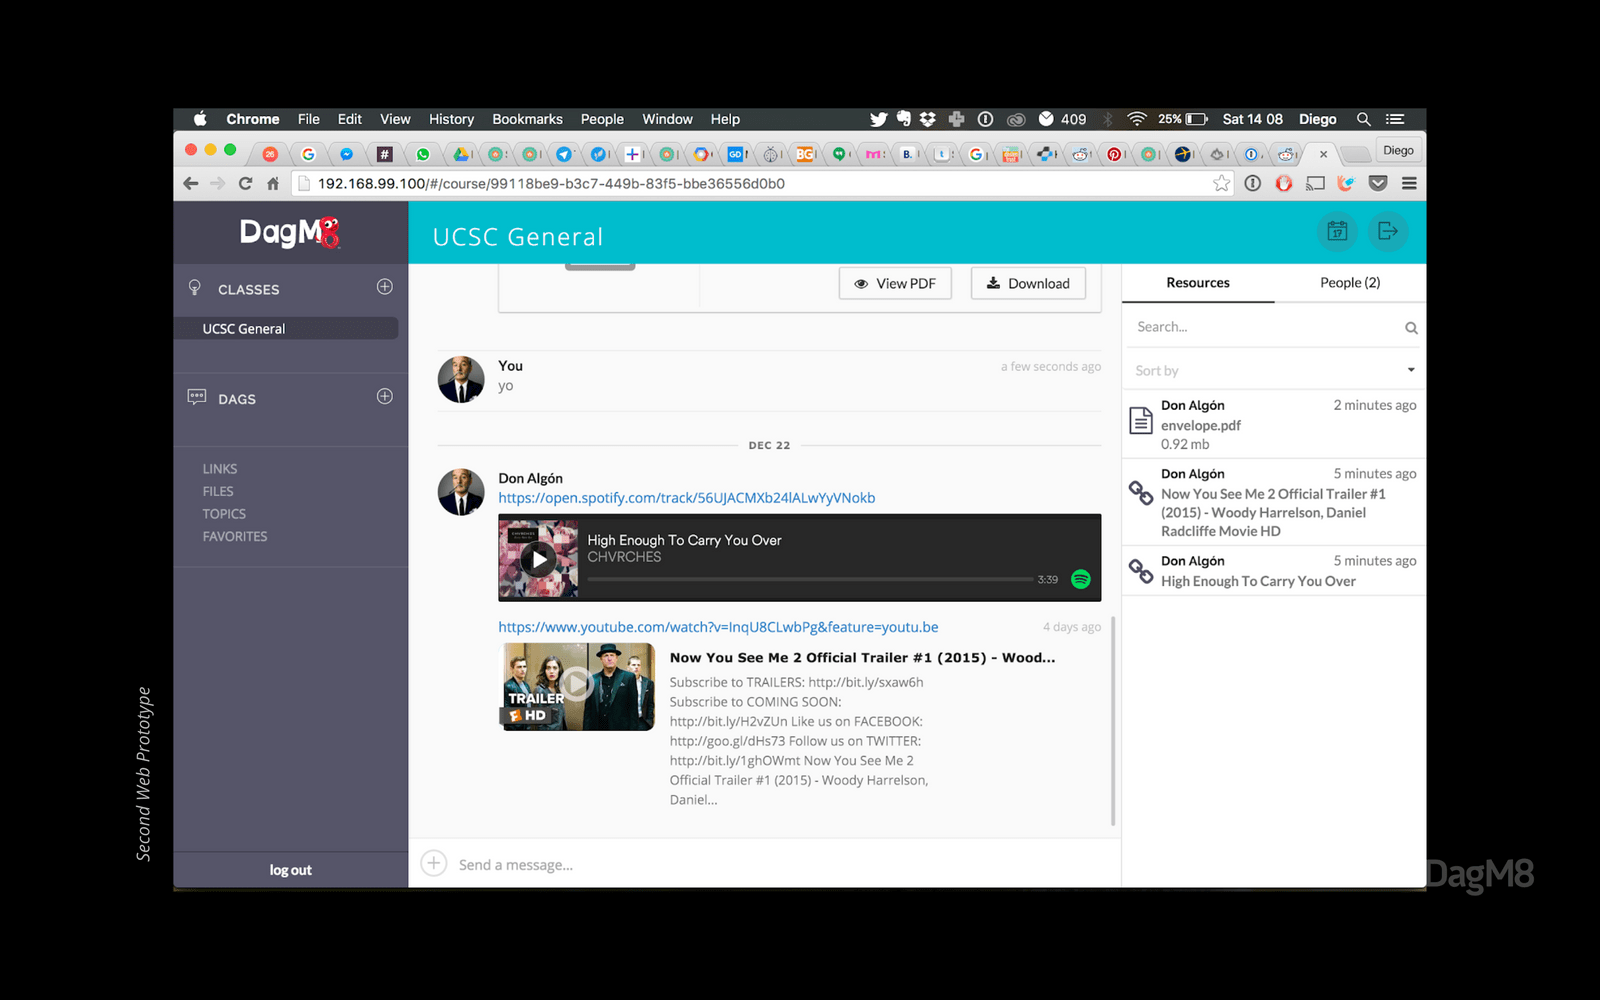Switch to the People (2) tab
The width and height of the screenshot is (1600, 1000).
[1350, 283]
